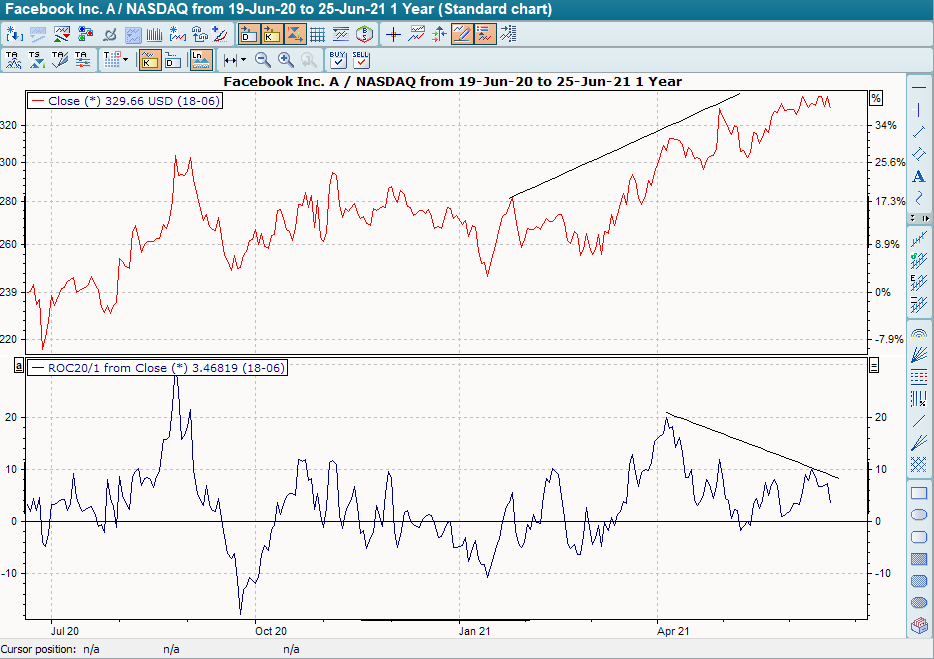Screen dimensions: 934x659
Task: Open the T period selector dropdown
Action: pos(125,59)
